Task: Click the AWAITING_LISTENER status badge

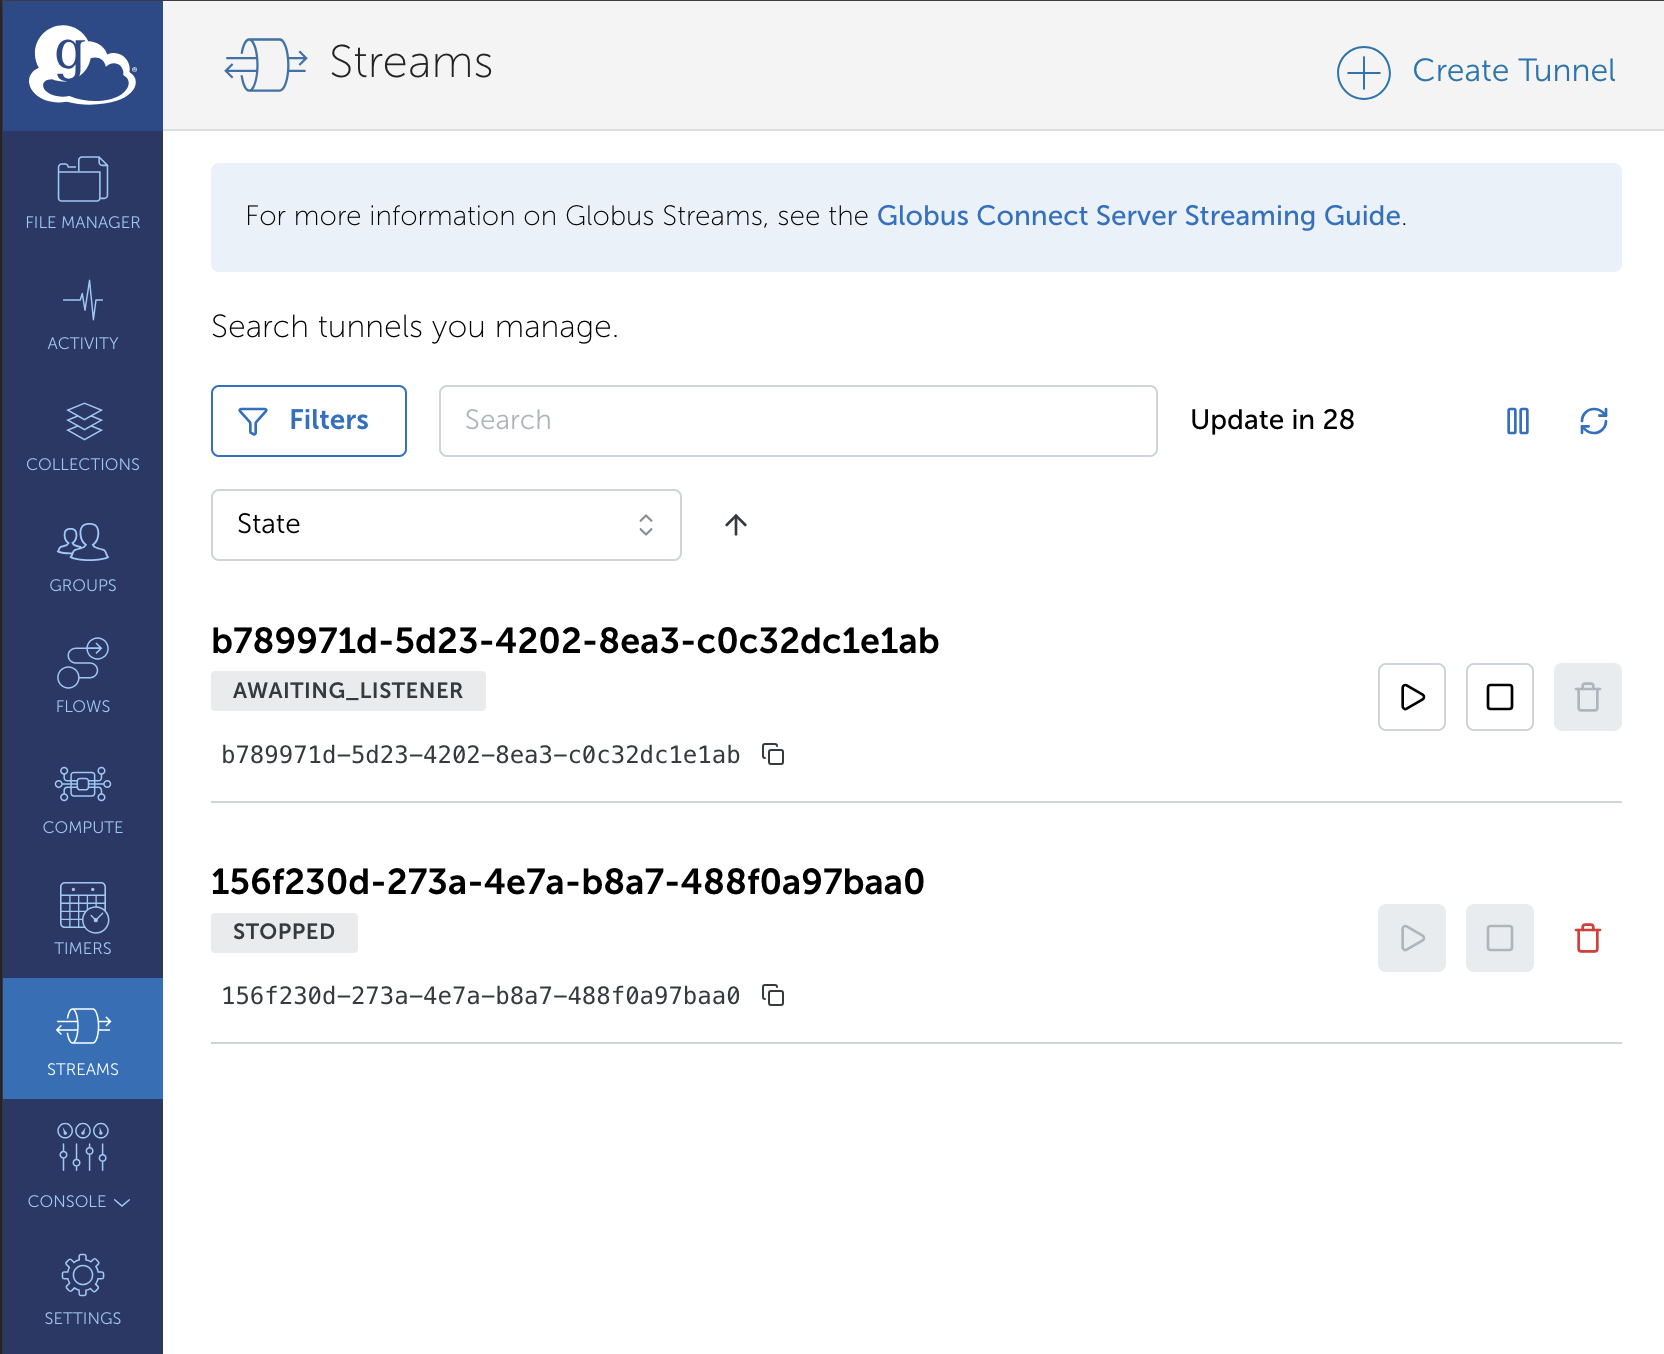Action: tap(348, 691)
